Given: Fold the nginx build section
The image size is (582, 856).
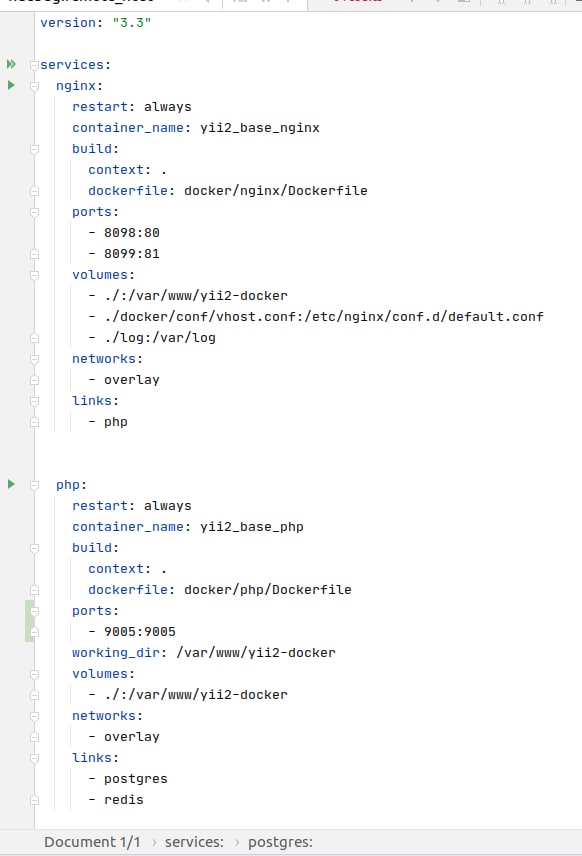Looking at the screenshot, I should [34, 149].
